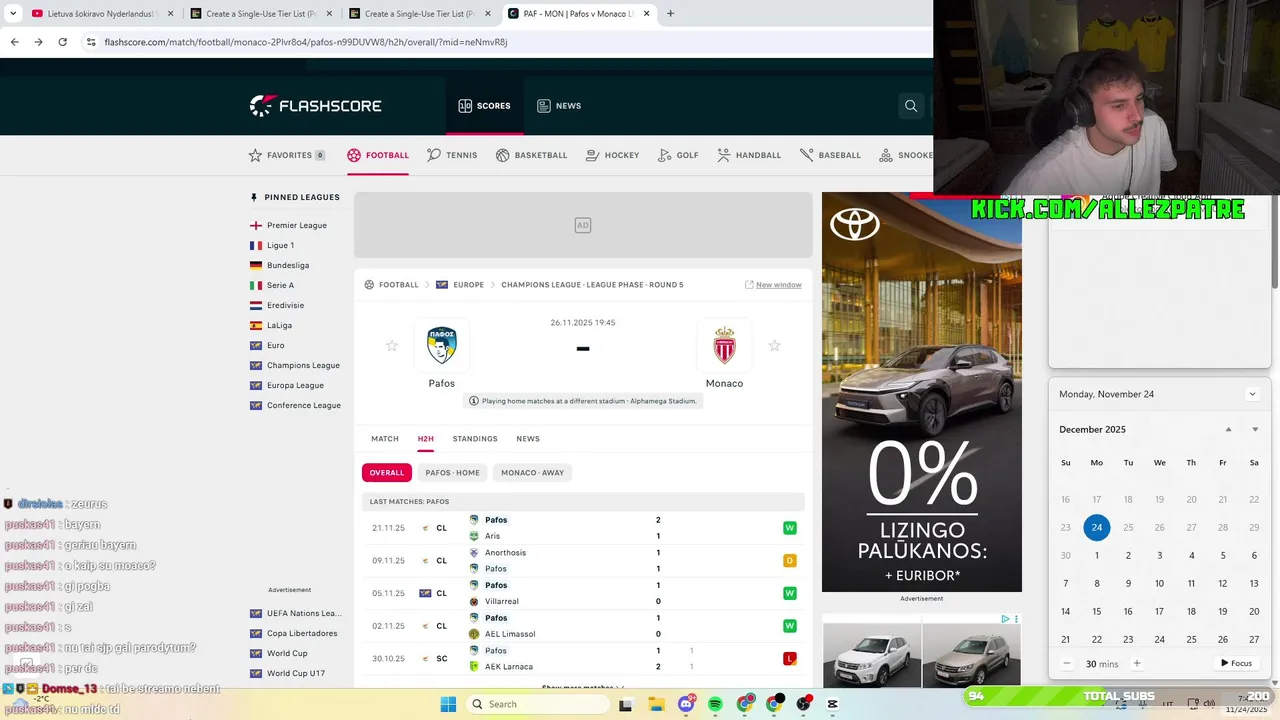Open the Golf sport section
This screenshot has width=1280, height=720.
coord(678,155)
